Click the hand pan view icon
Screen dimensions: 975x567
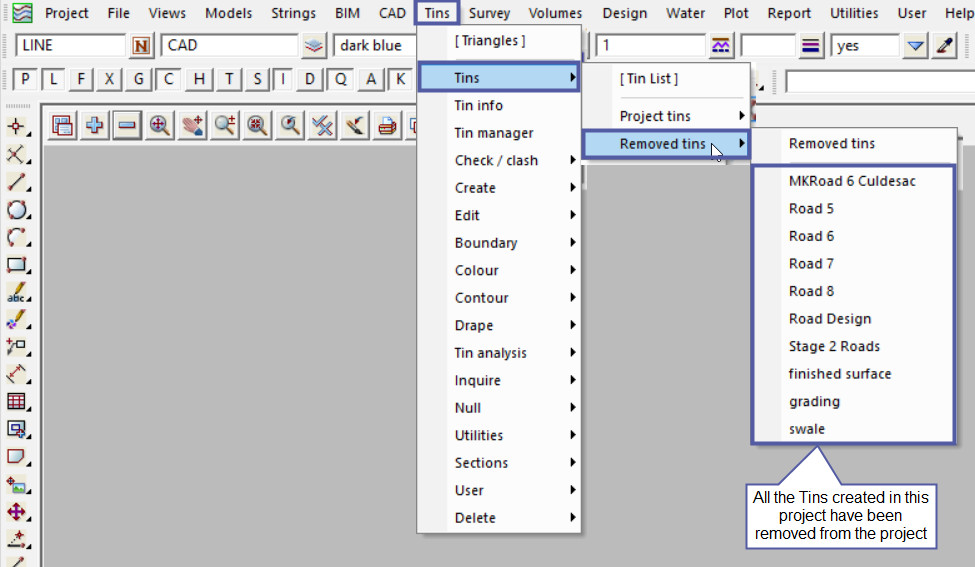tap(192, 125)
